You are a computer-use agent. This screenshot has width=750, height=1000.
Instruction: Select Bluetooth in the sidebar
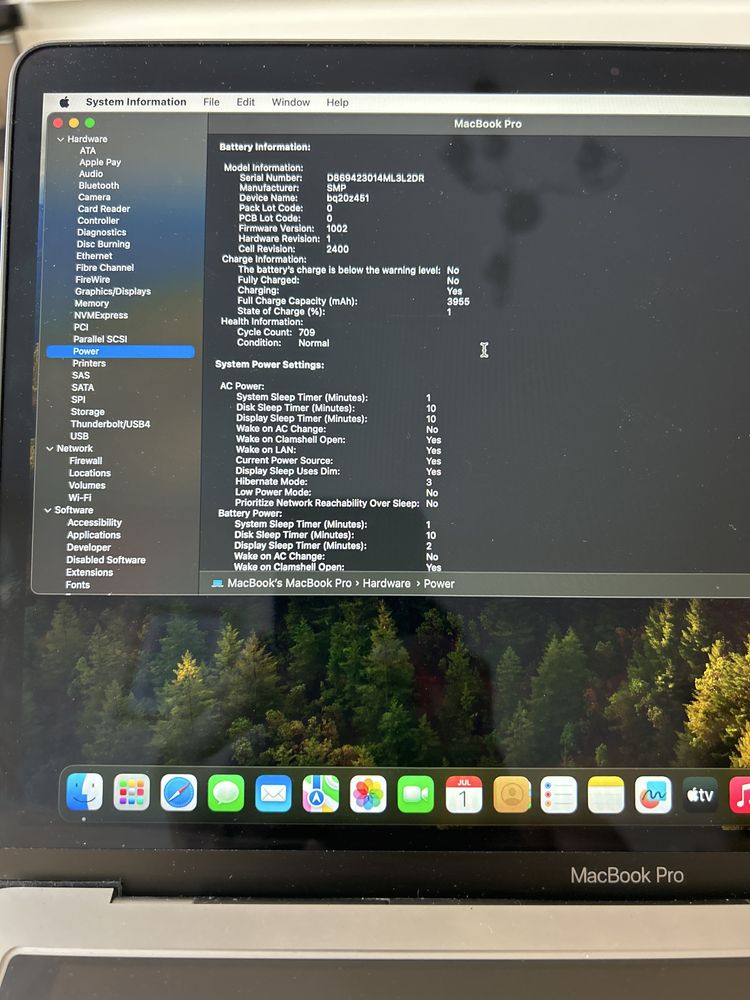99,186
